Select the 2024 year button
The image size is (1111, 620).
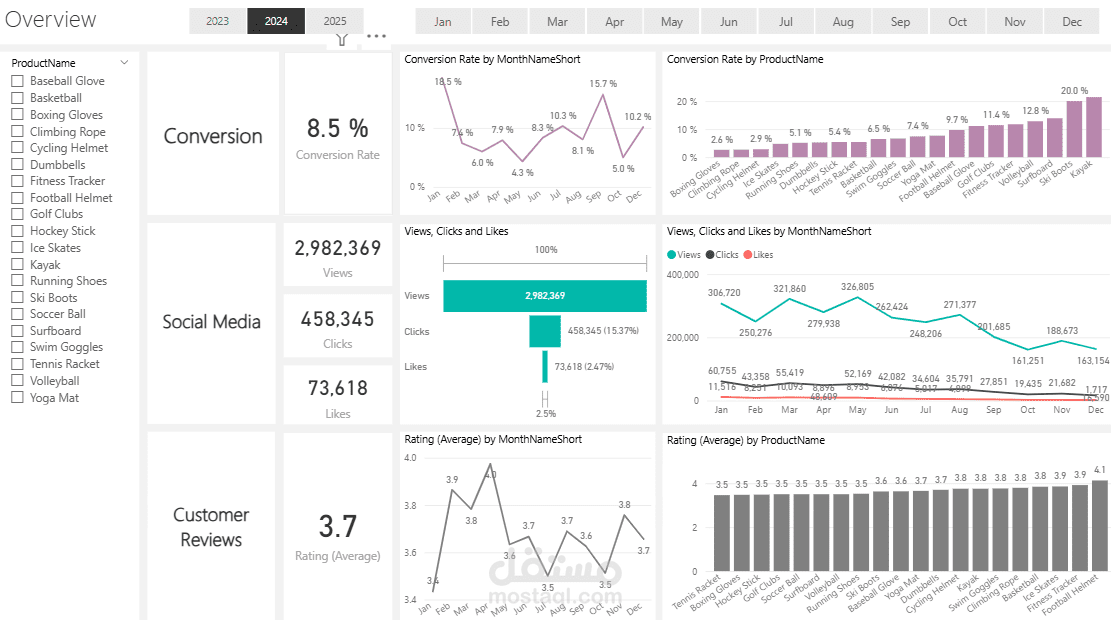276,21
